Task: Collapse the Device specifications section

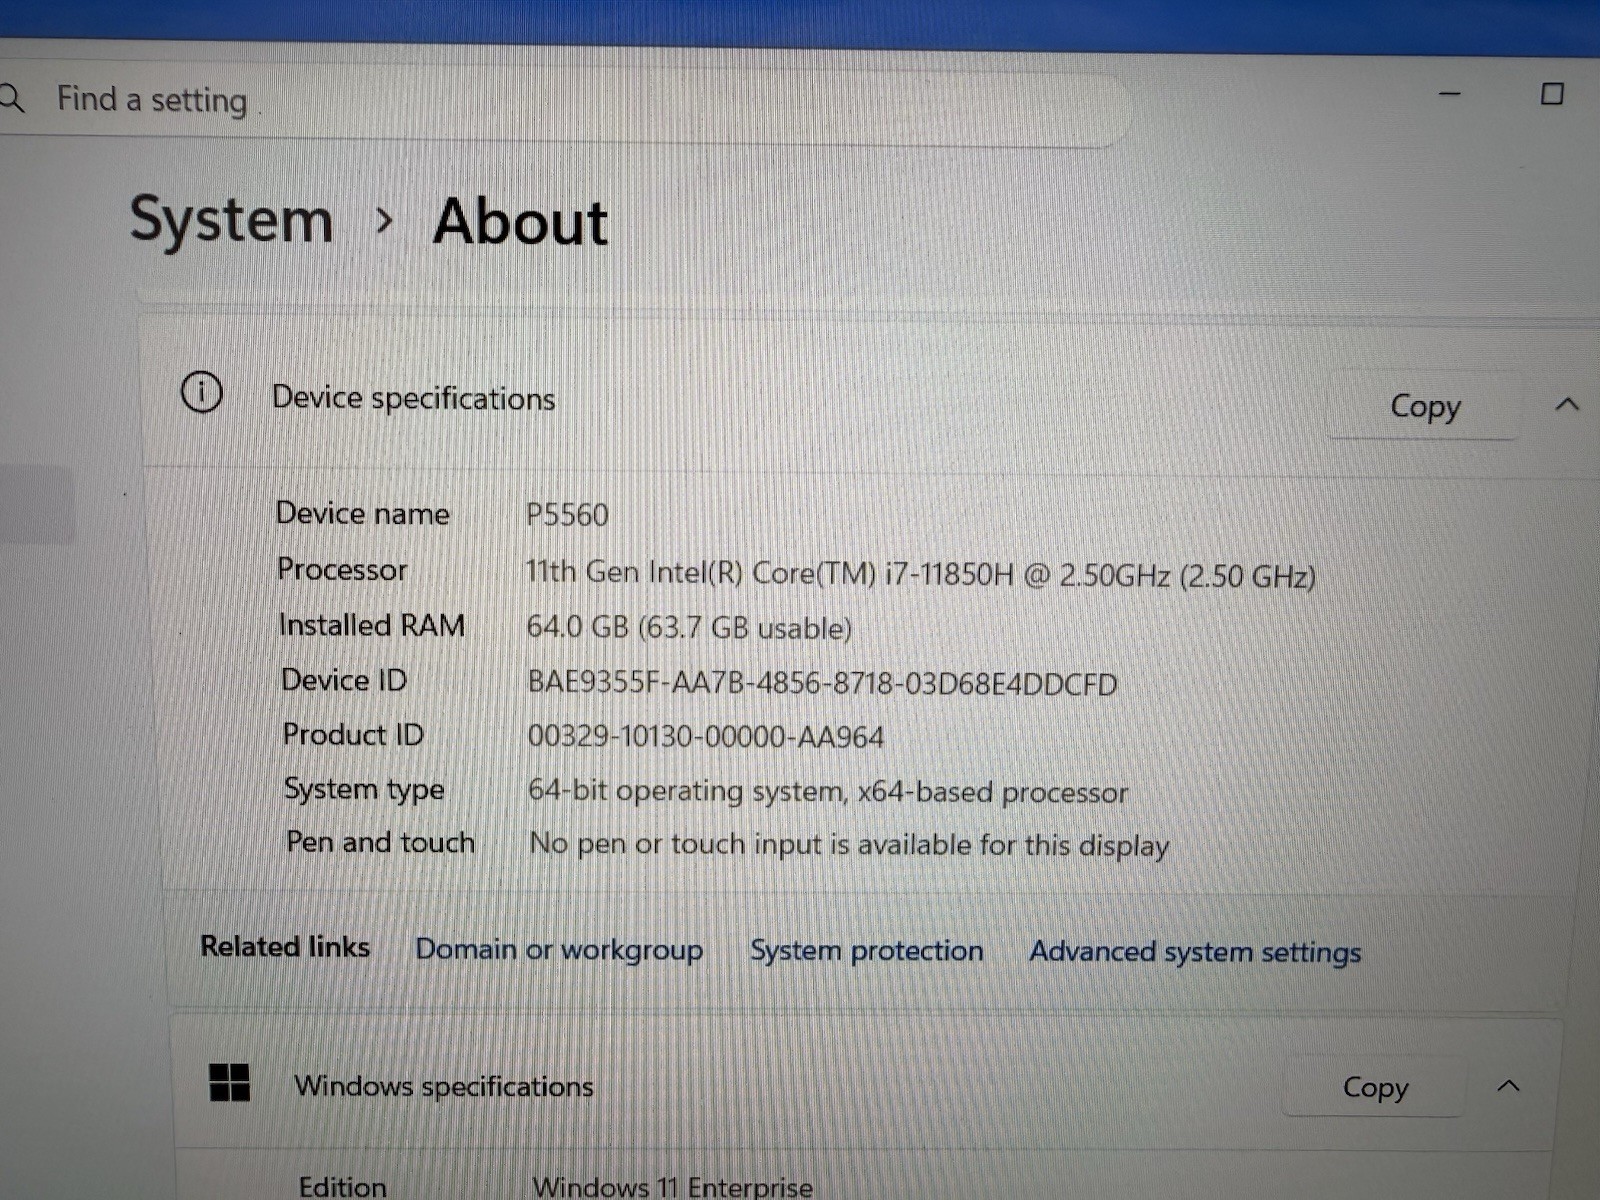Action: [1567, 405]
